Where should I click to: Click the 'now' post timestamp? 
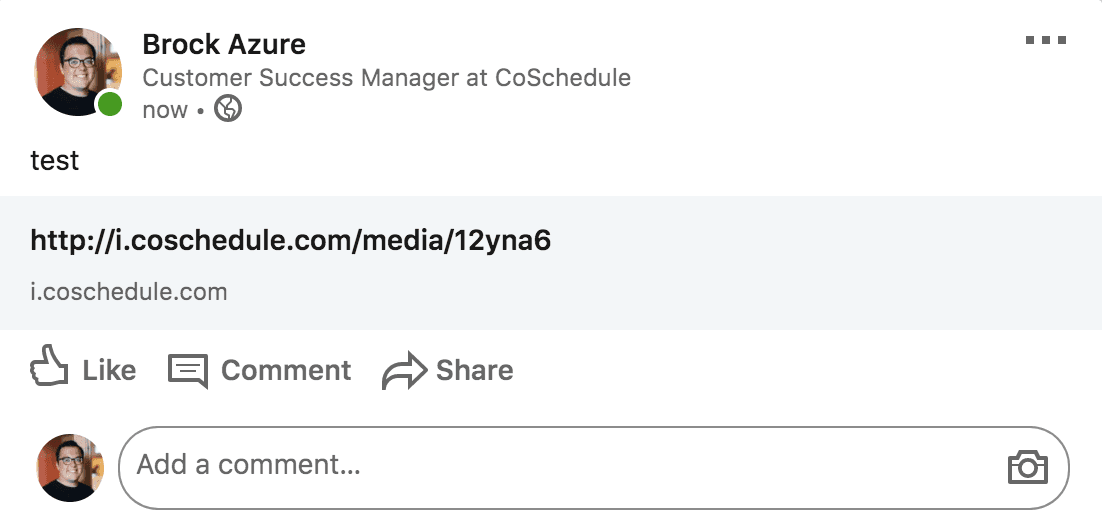pyautogui.click(x=164, y=110)
